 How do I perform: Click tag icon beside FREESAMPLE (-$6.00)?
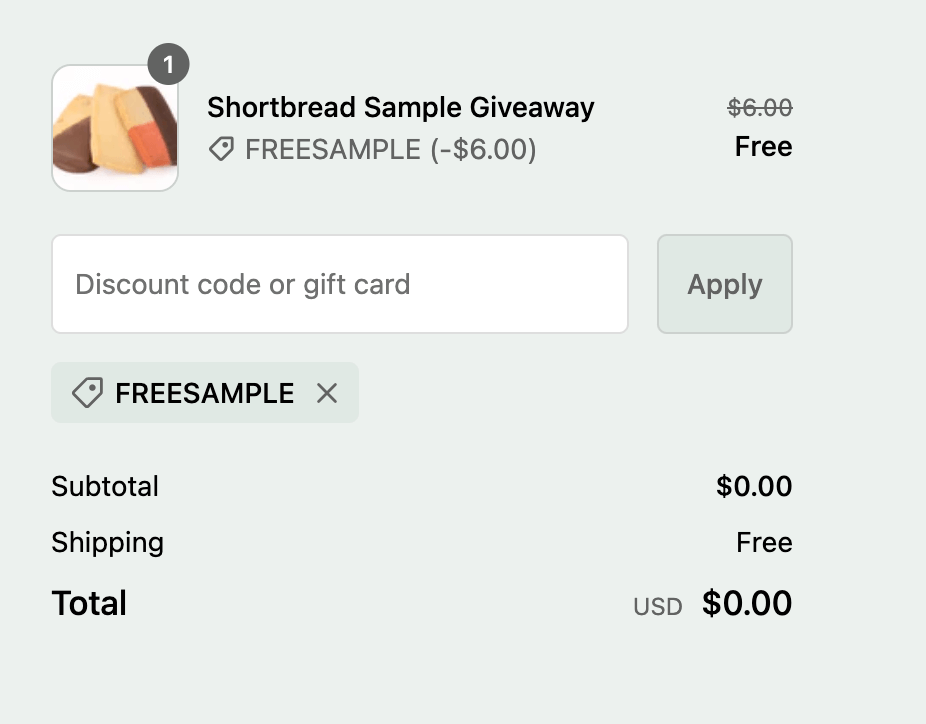pos(221,150)
